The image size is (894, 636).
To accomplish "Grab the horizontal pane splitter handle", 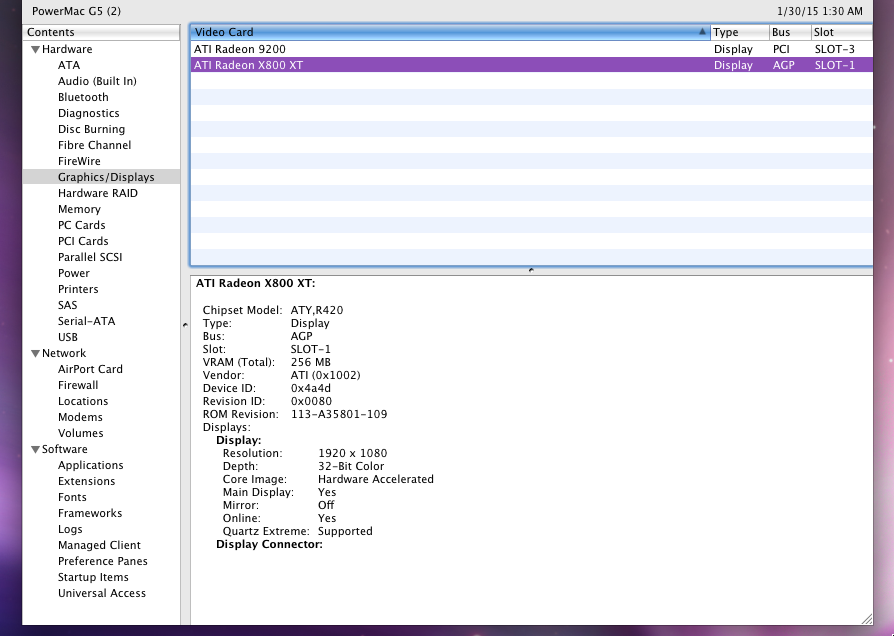I will click(531, 270).
